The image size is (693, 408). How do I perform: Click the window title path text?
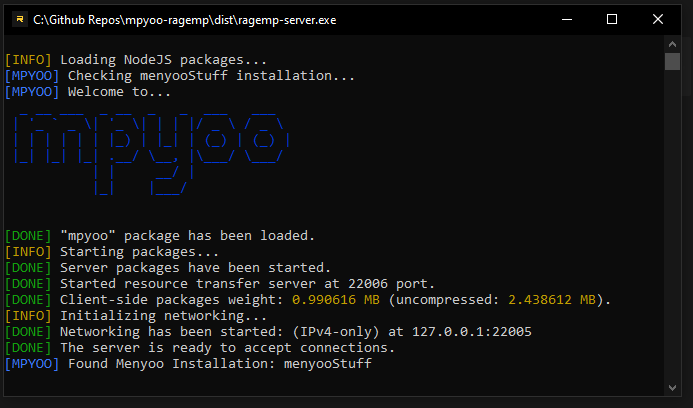(184, 20)
